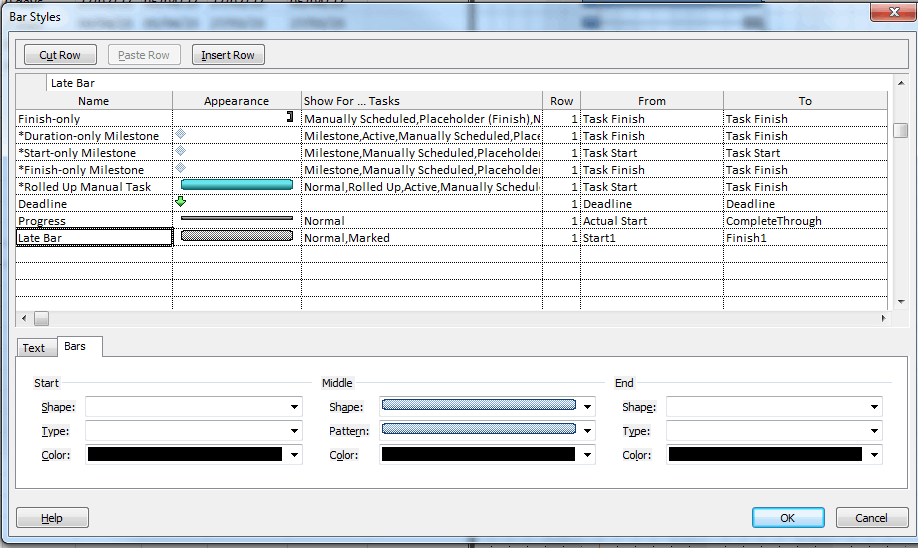Click the Actual Start From cell
The height and width of the screenshot is (548, 918).
coord(652,221)
